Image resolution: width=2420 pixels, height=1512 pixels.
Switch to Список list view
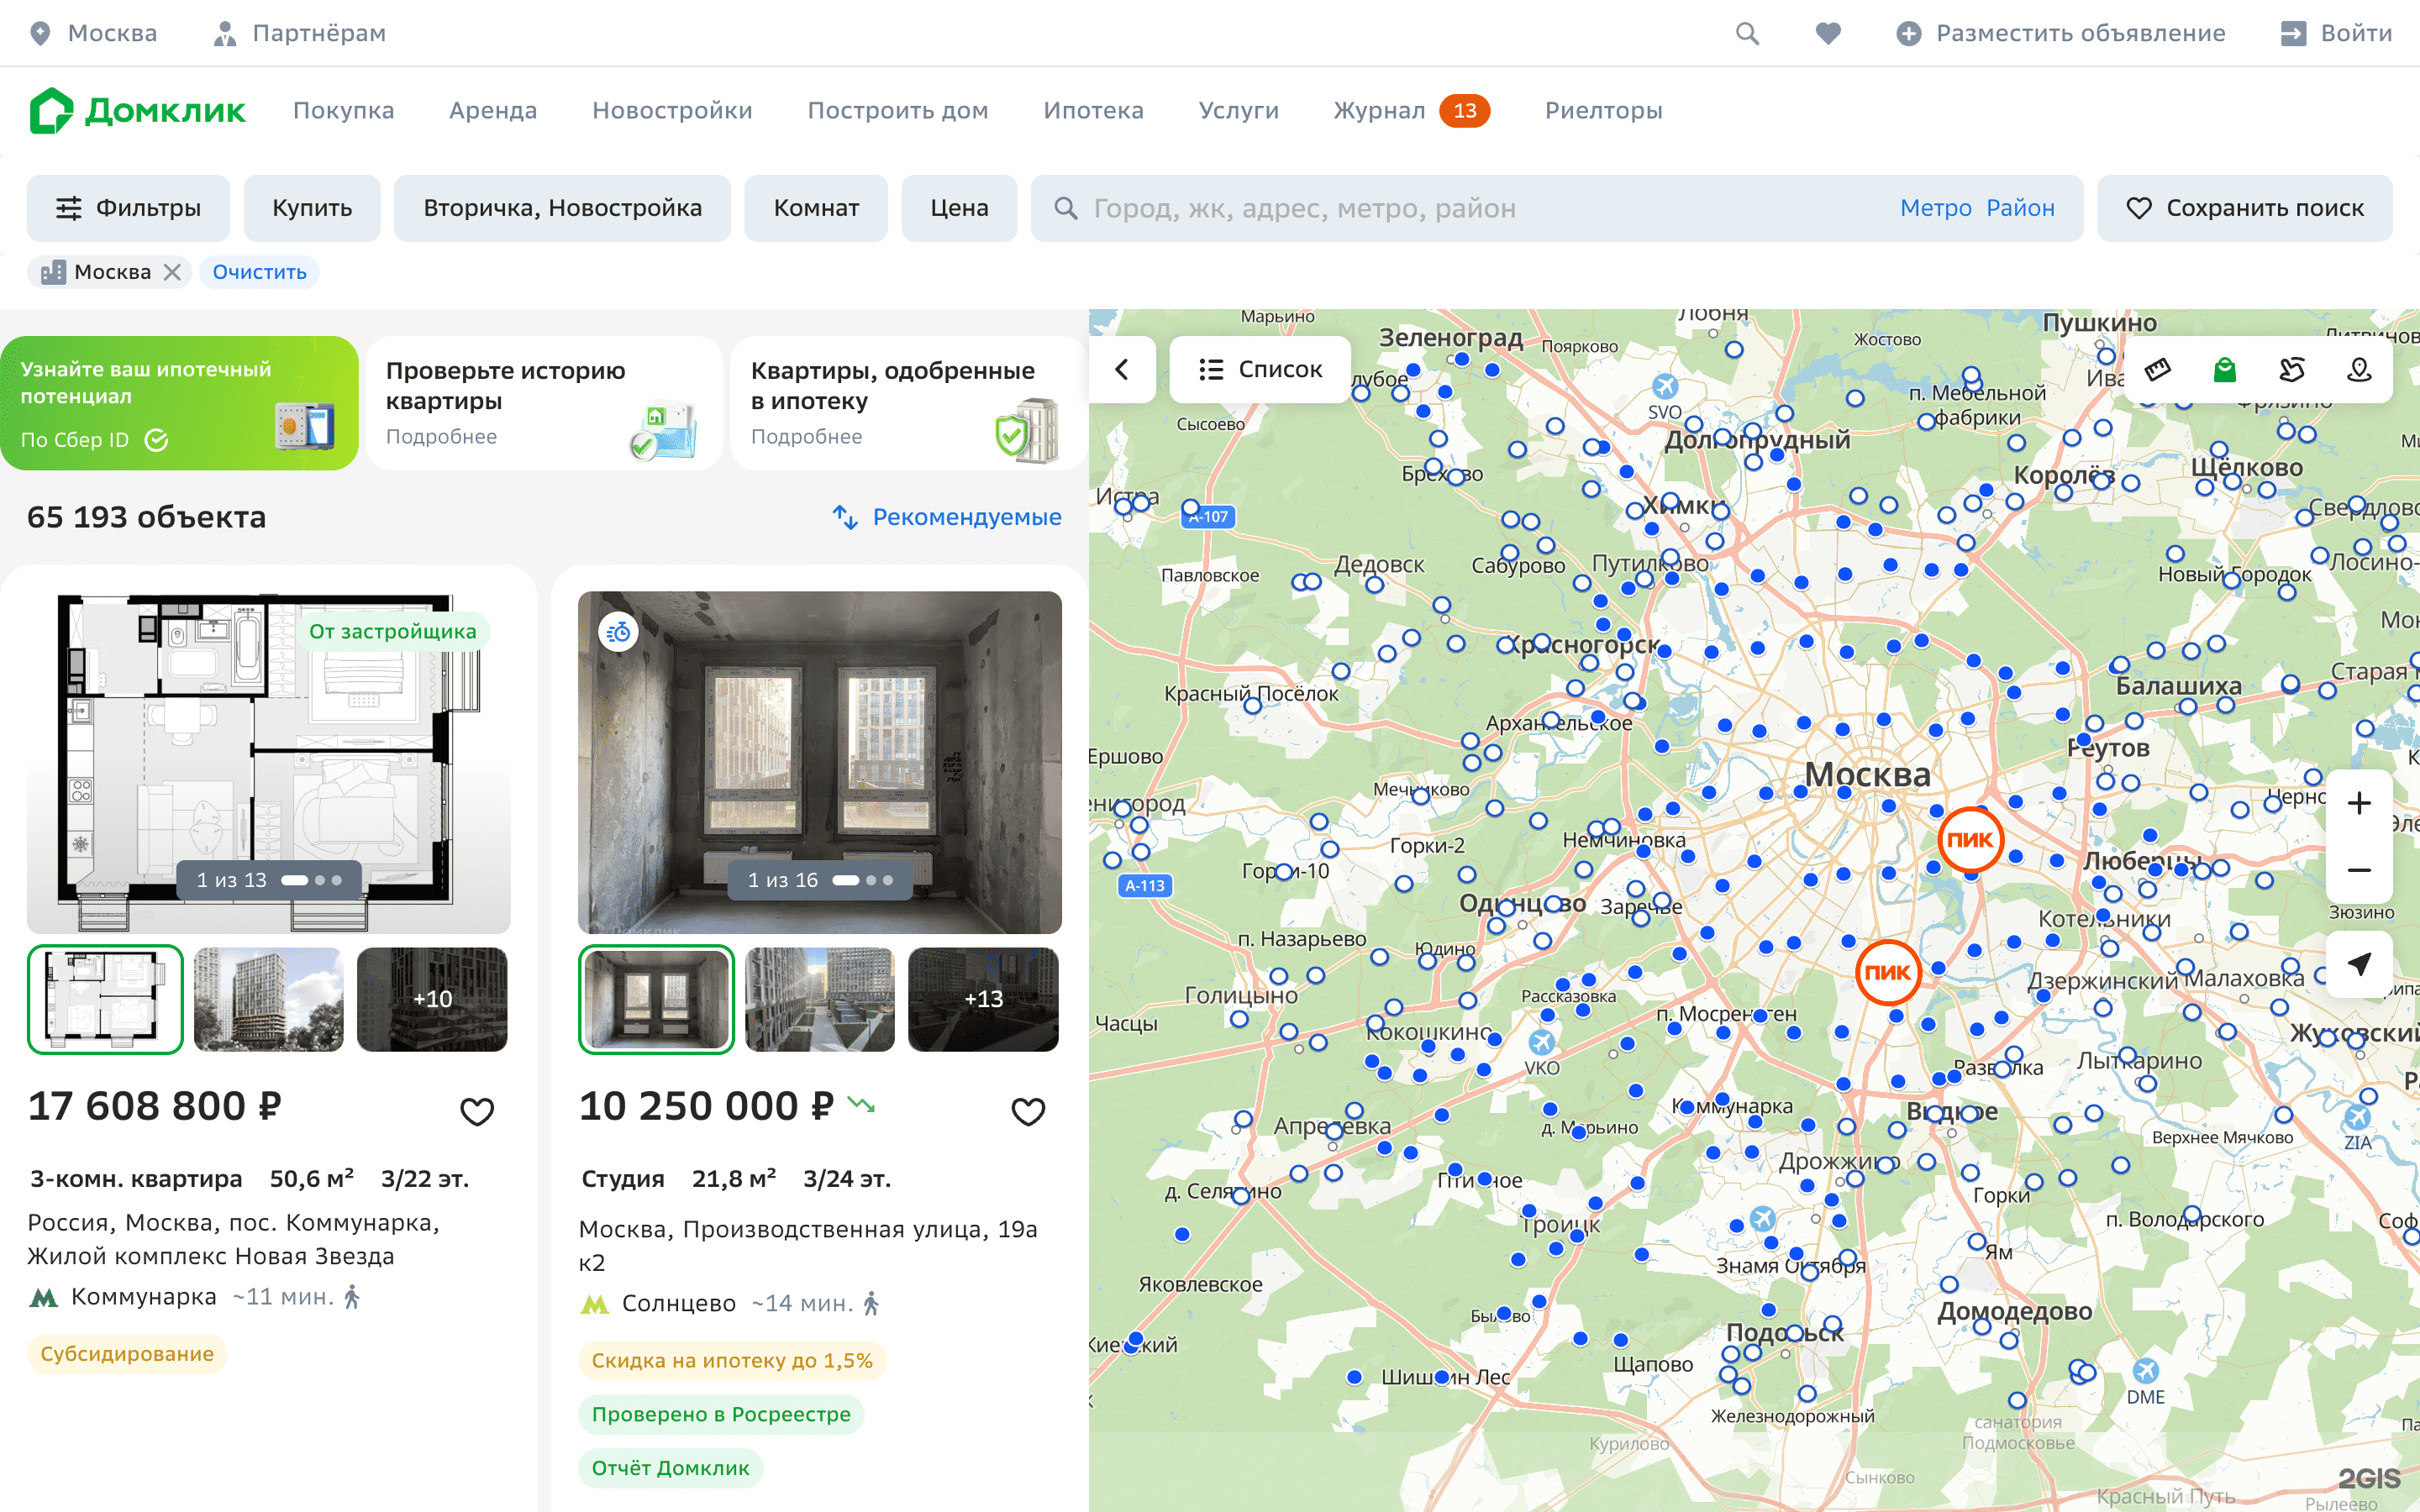point(1260,370)
